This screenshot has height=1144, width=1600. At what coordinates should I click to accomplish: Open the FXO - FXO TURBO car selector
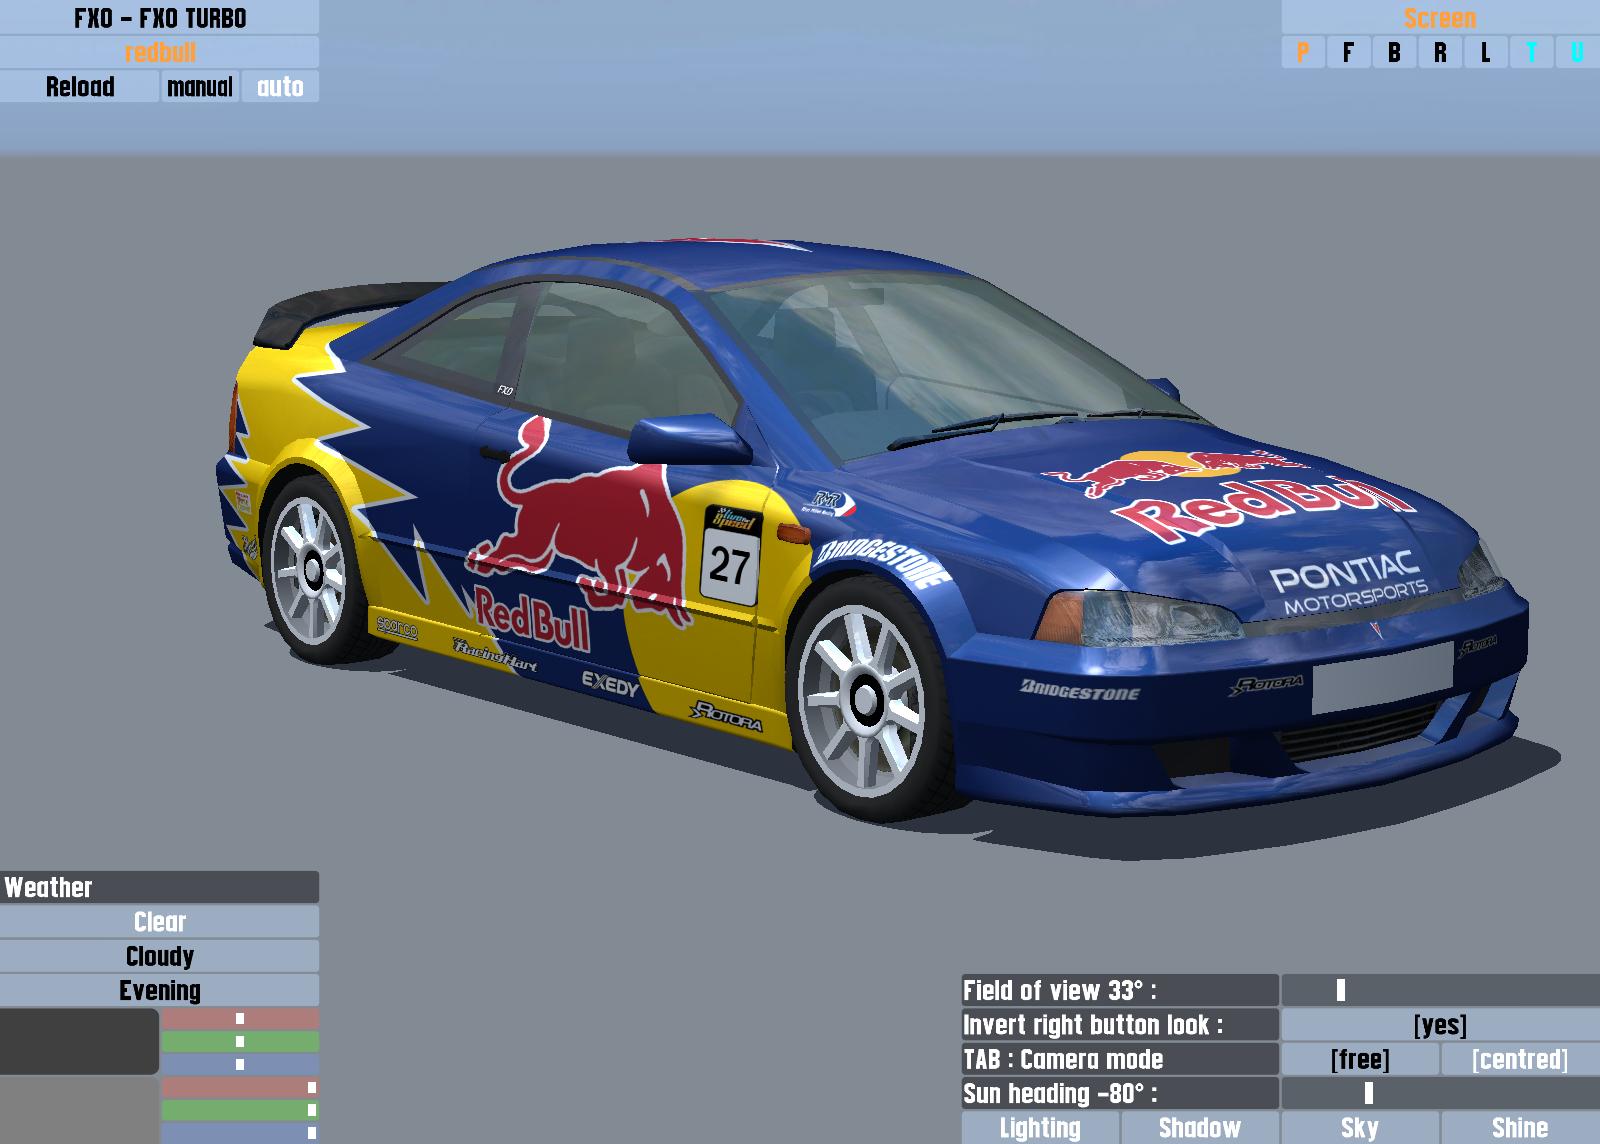pyautogui.click(x=160, y=18)
